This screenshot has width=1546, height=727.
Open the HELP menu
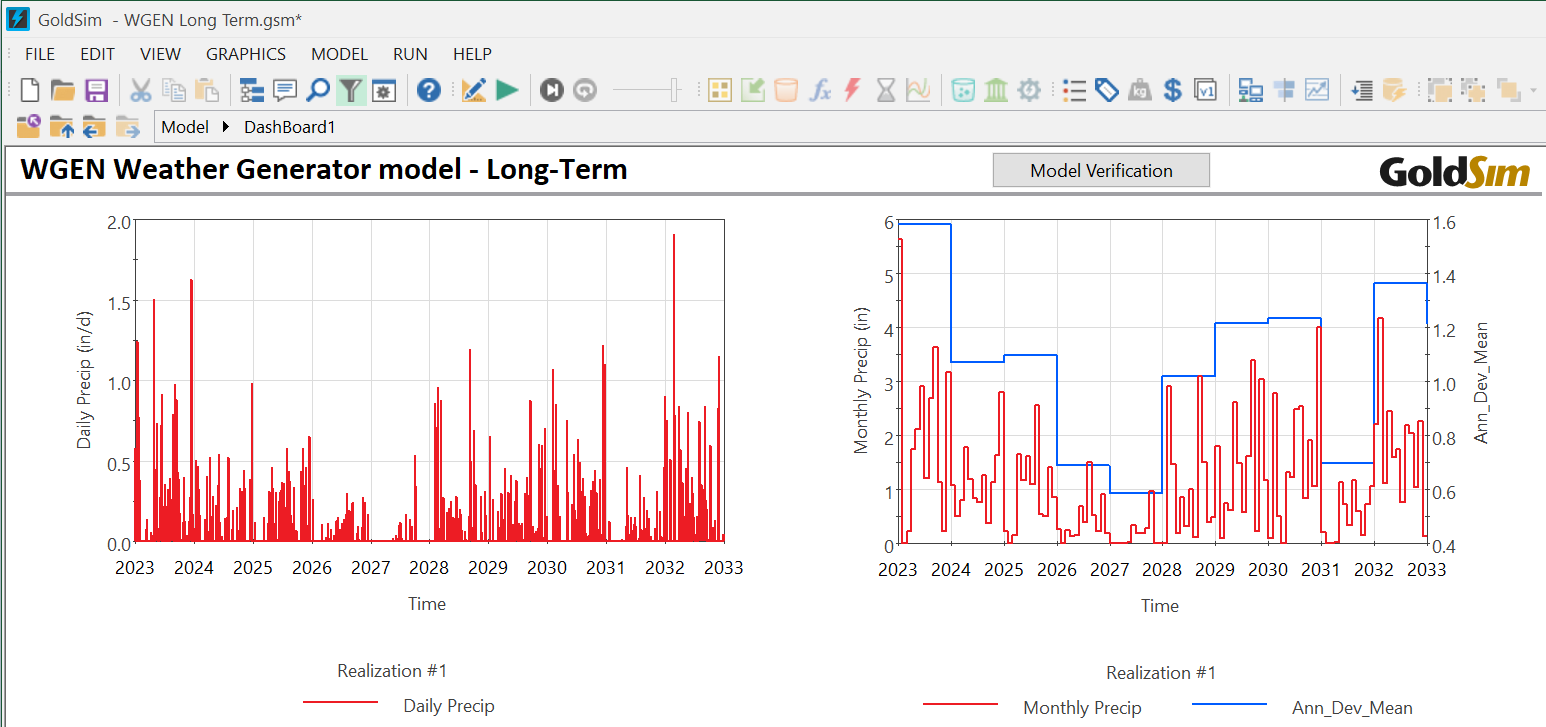click(472, 54)
